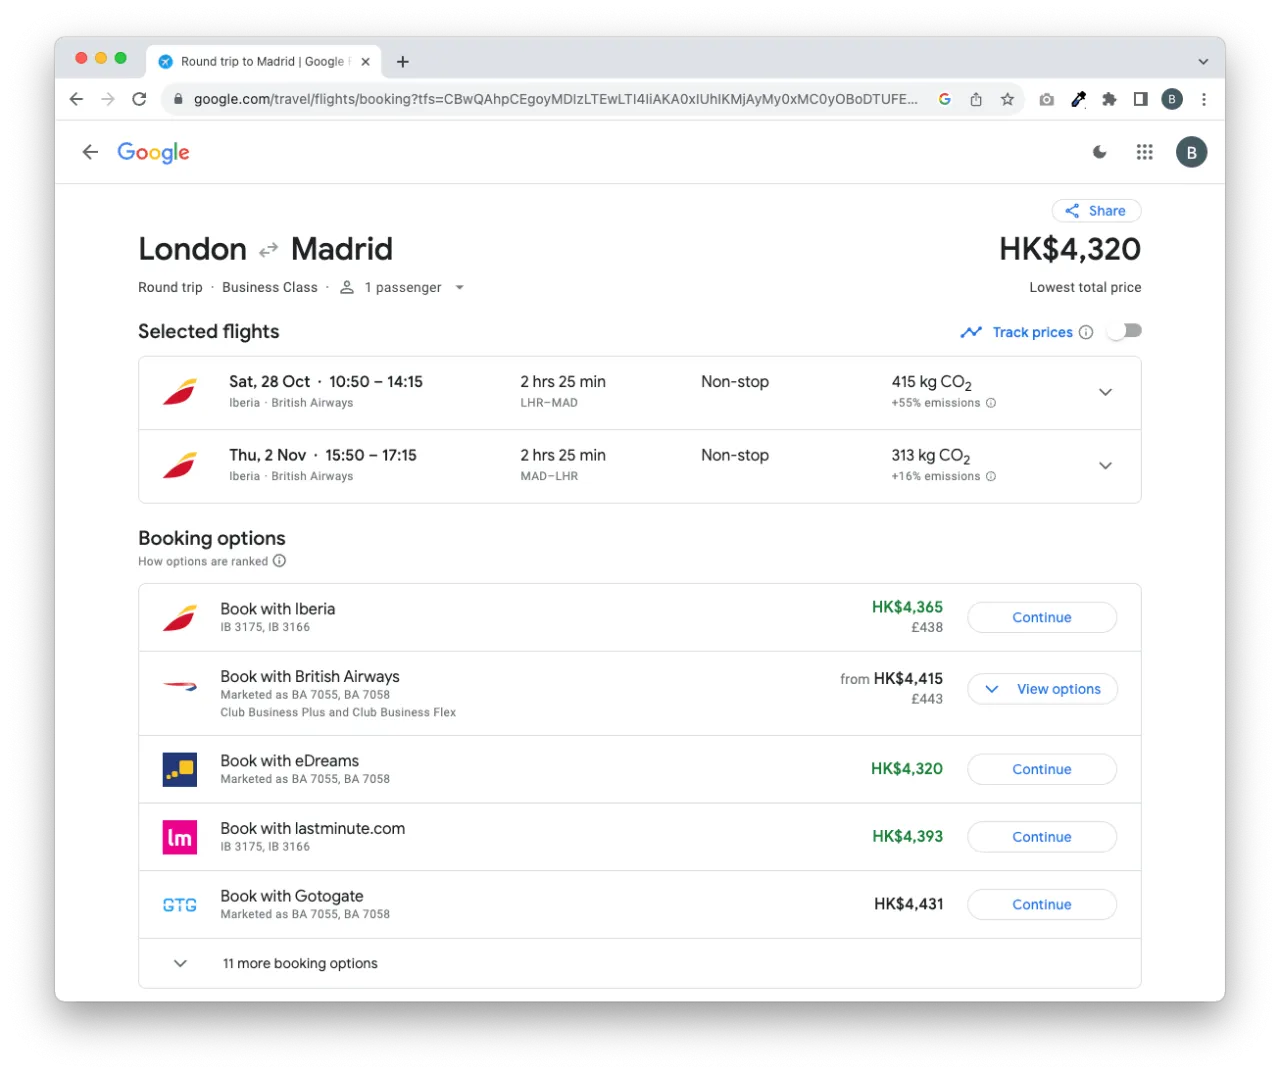Open the Chrome profile B avatar
The height and width of the screenshot is (1074, 1280).
point(1172,99)
